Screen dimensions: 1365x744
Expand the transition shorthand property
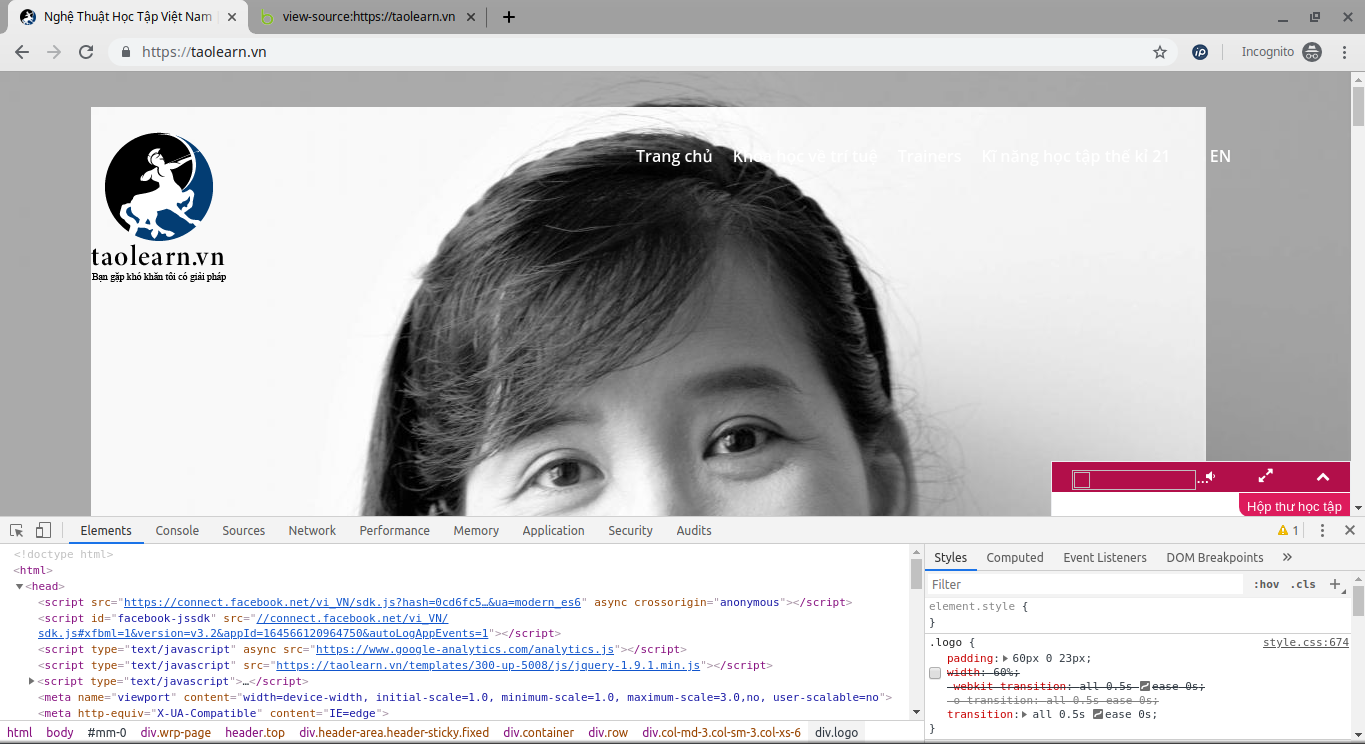pyautogui.click(x=1024, y=714)
